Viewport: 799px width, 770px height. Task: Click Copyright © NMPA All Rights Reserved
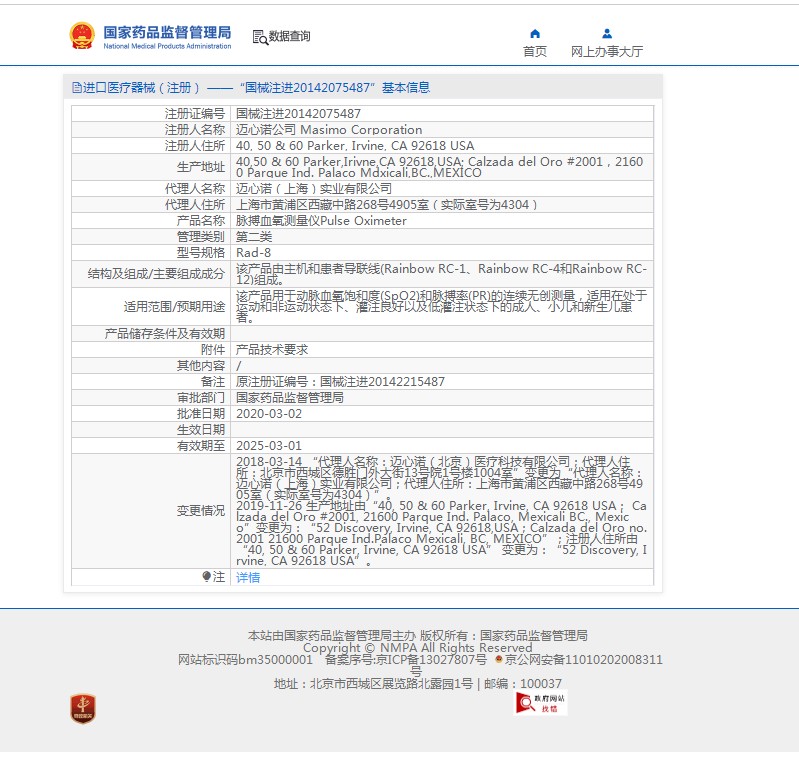[x=417, y=647]
